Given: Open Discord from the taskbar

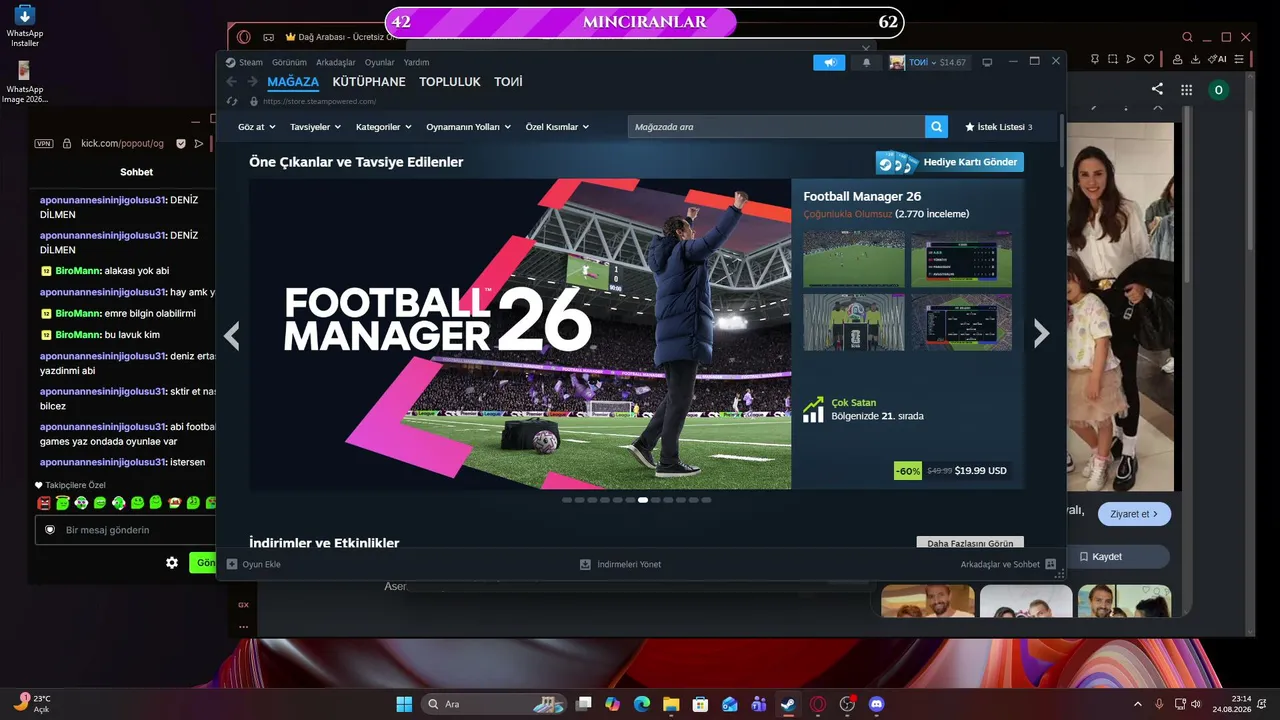Looking at the screenshot, I should point(877,704).
